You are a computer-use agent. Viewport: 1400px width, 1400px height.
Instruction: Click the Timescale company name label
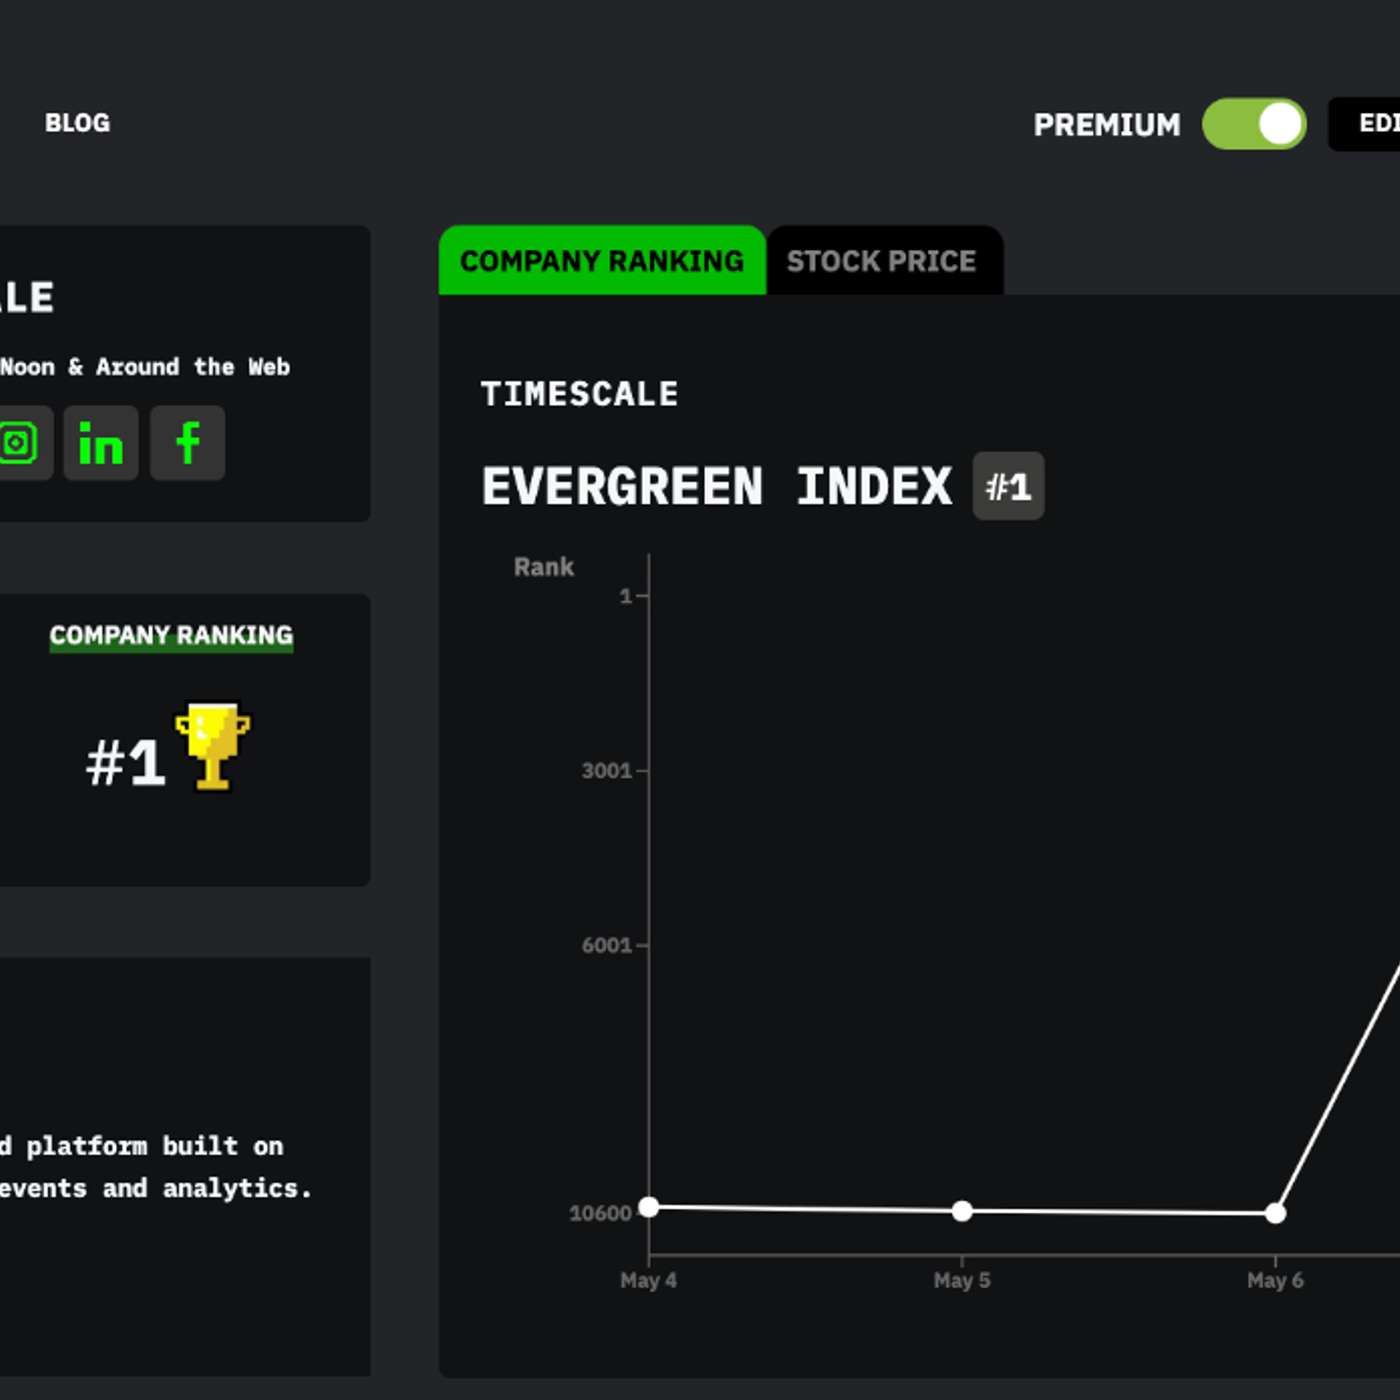[x=579, y=394]
